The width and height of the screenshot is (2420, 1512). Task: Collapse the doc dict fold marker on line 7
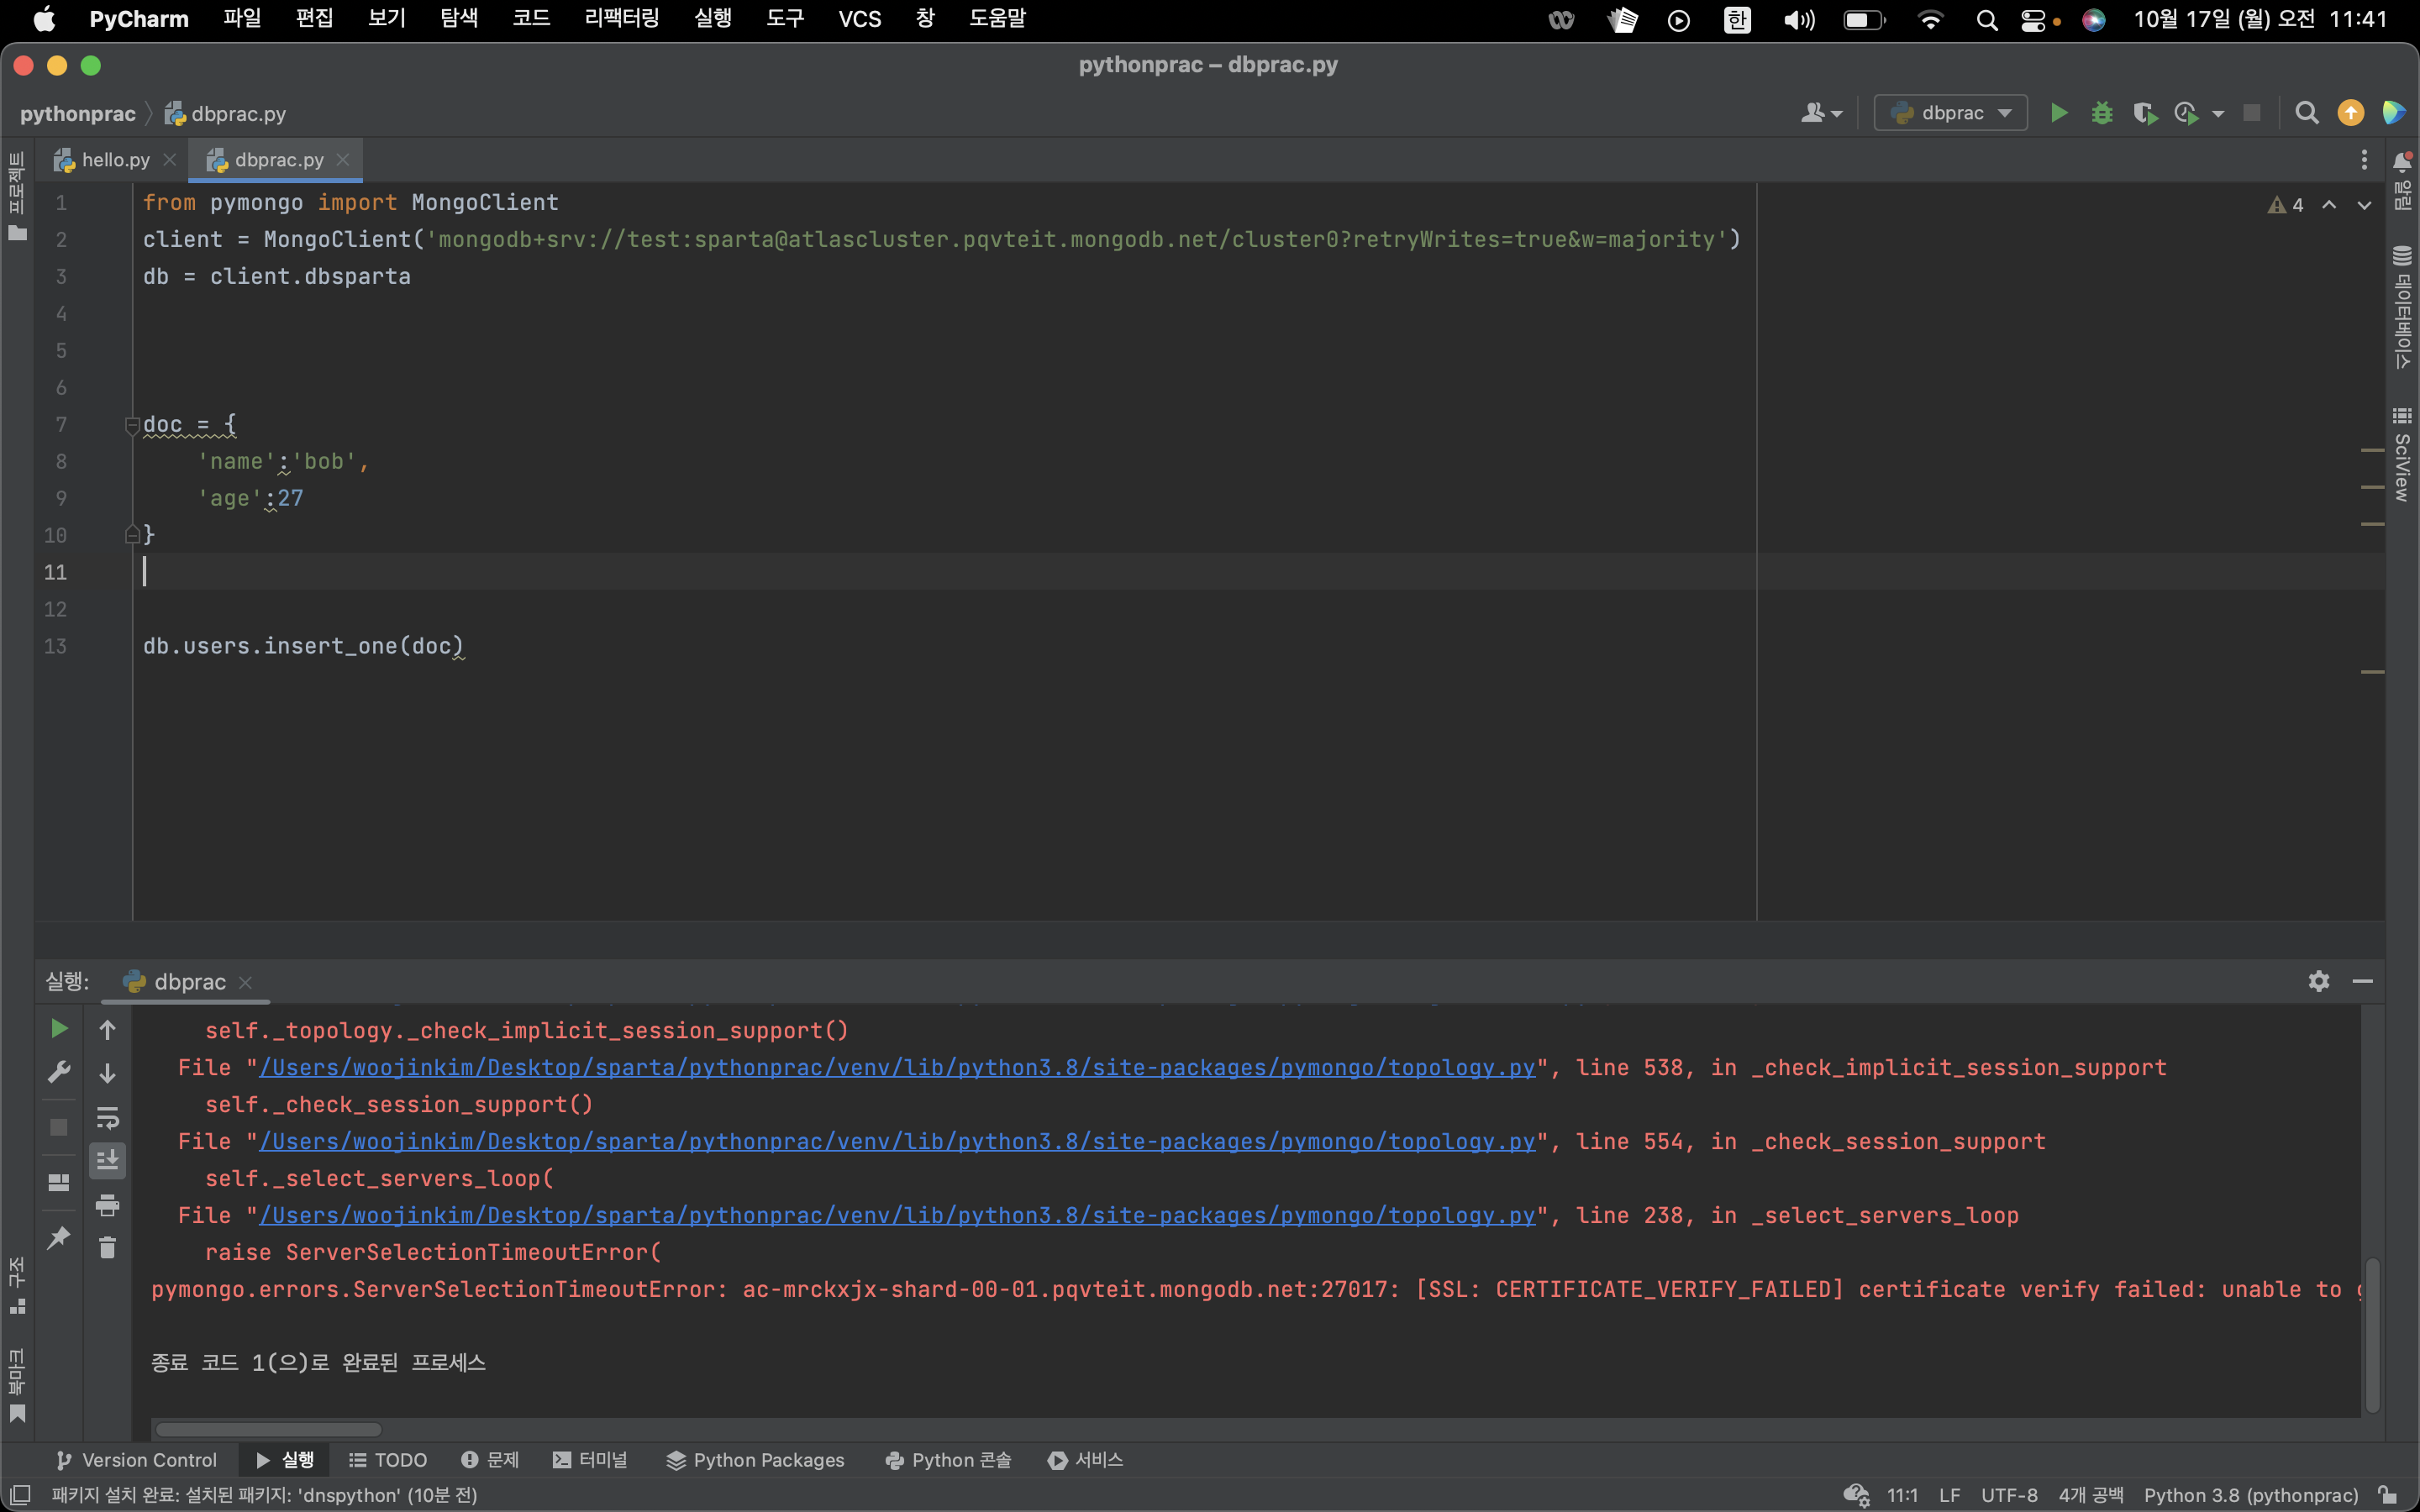[131, 425]
